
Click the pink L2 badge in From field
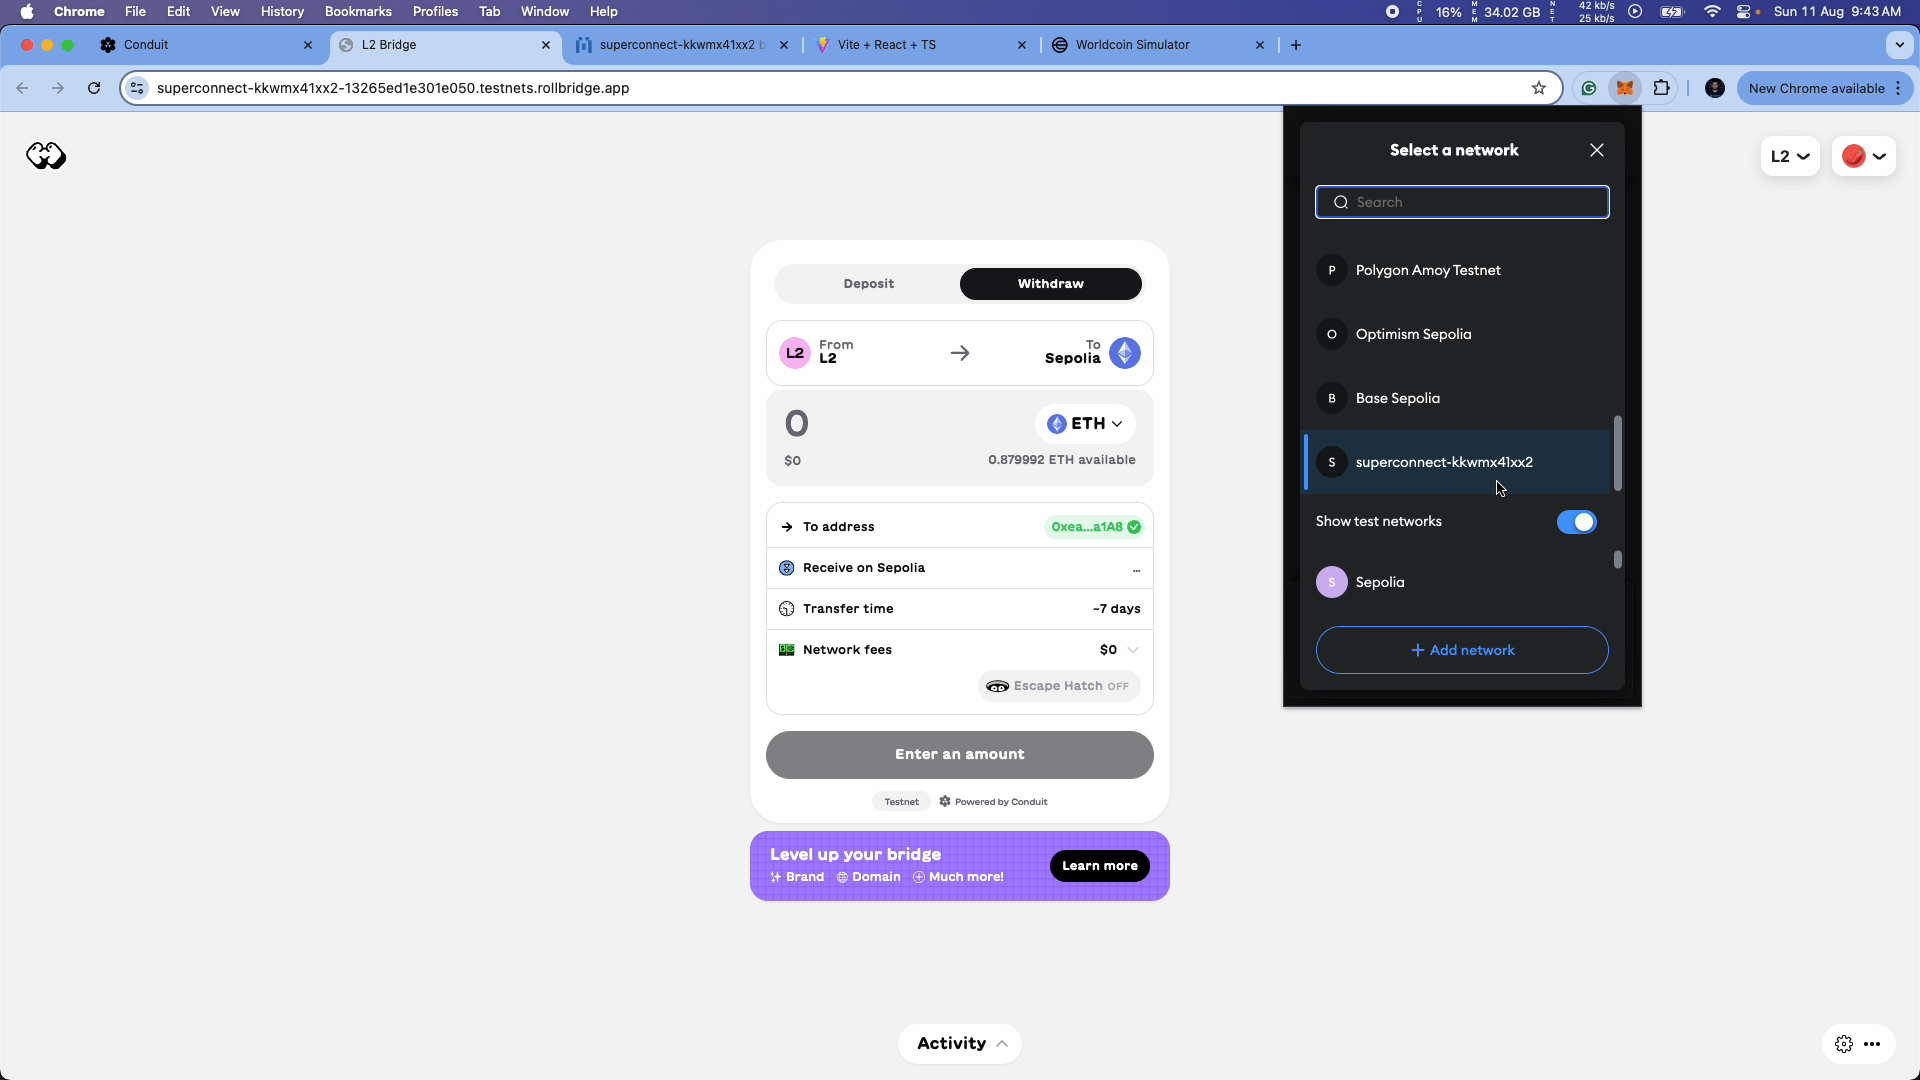[x=795, y=353]
